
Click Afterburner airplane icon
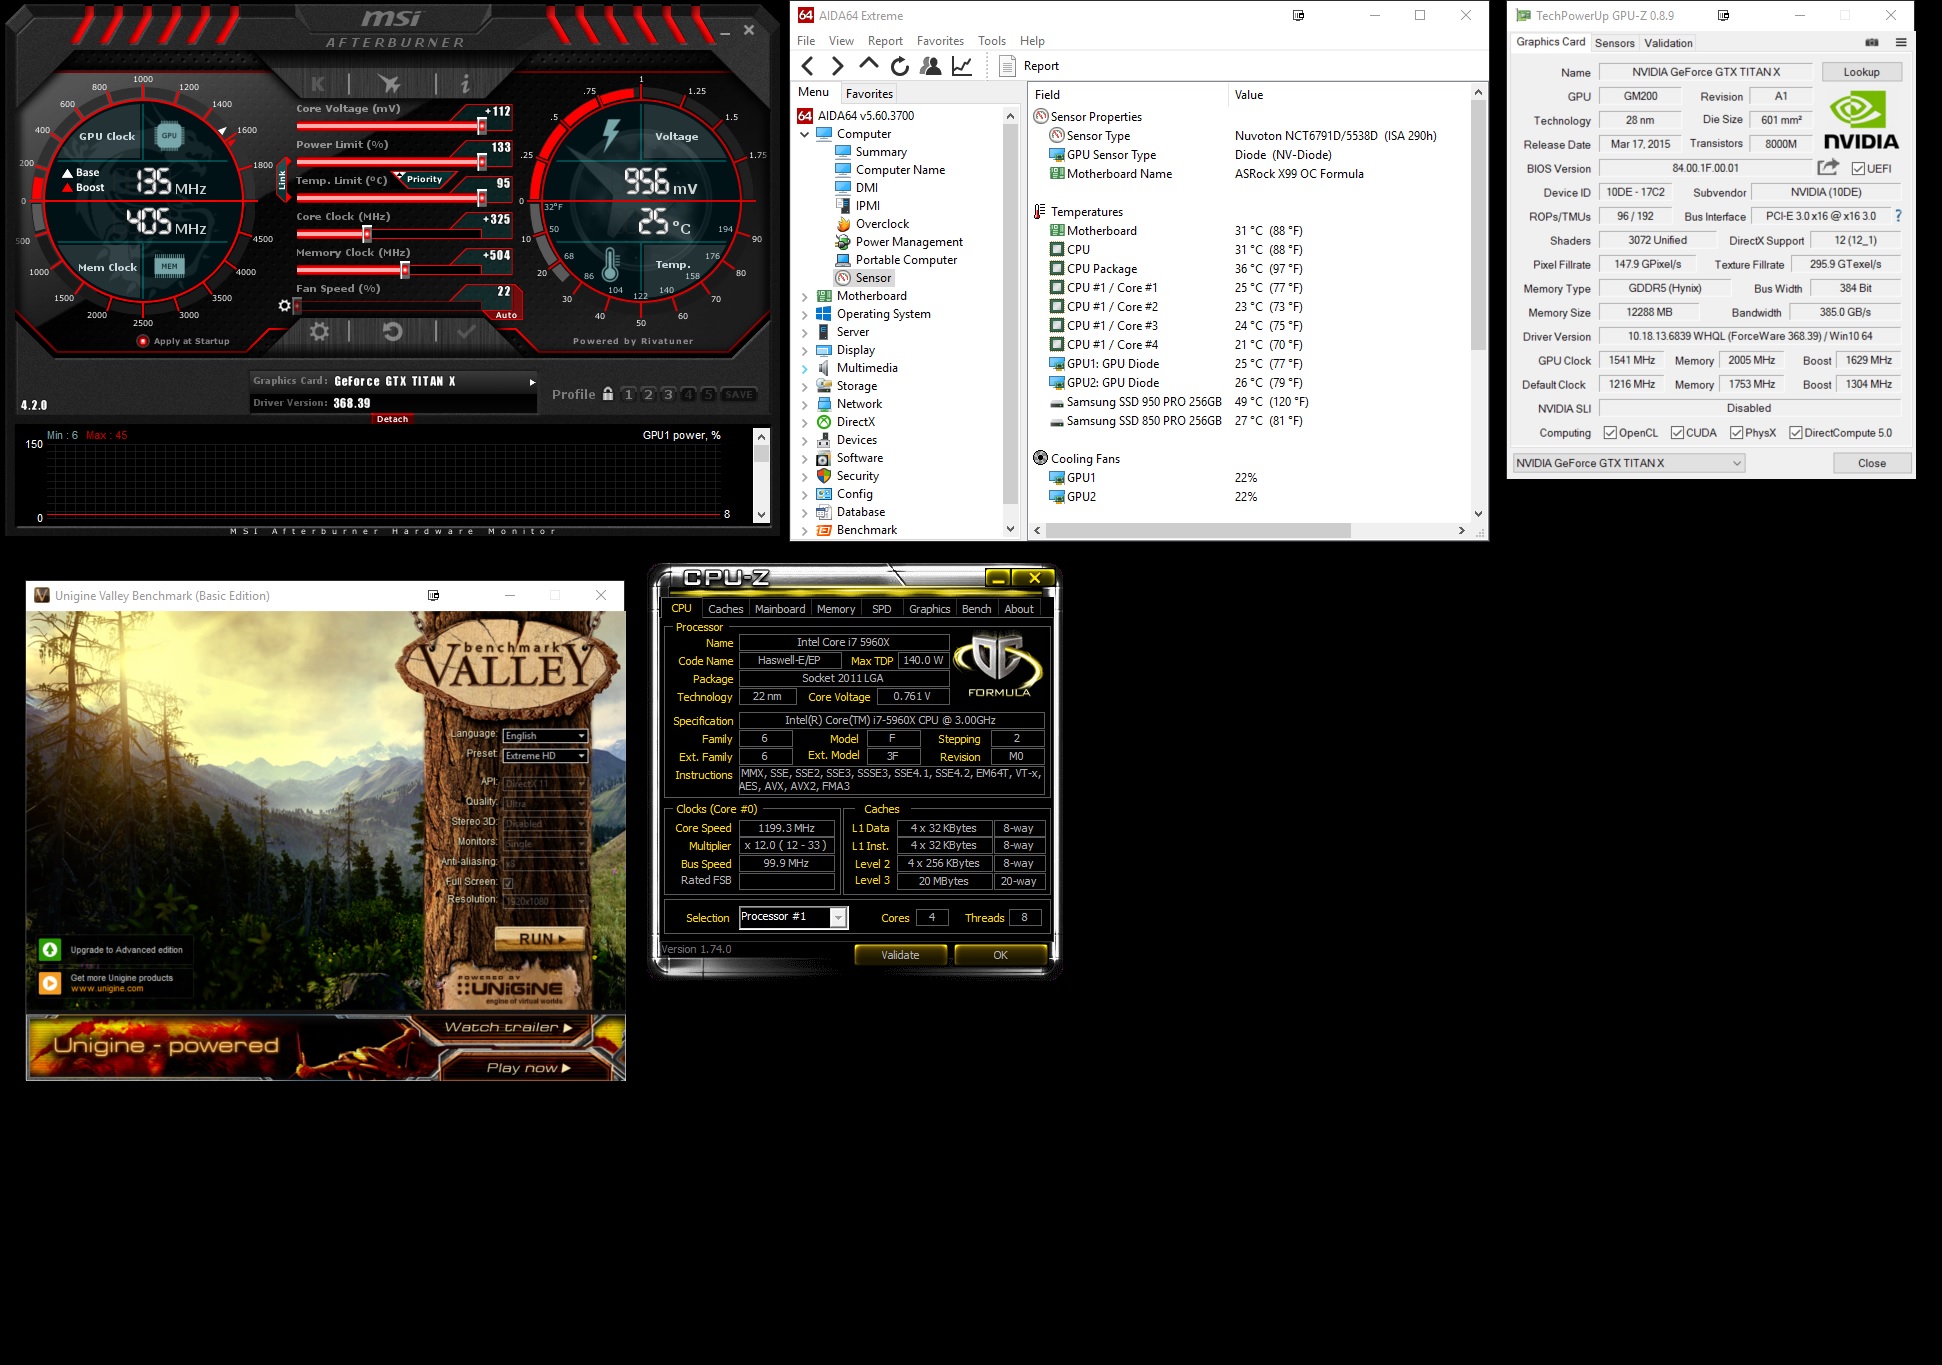[x=390, y=84]
